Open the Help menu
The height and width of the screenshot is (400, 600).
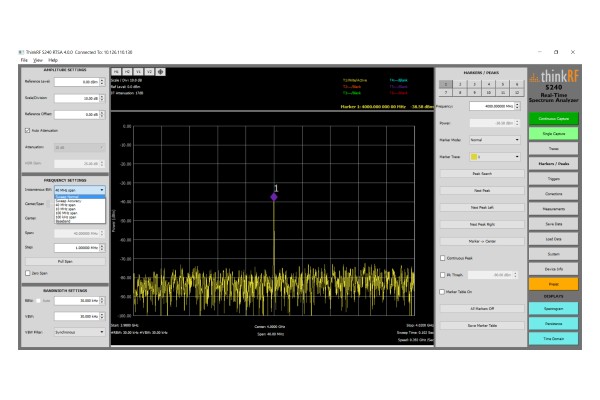click(x=53, y=60)
